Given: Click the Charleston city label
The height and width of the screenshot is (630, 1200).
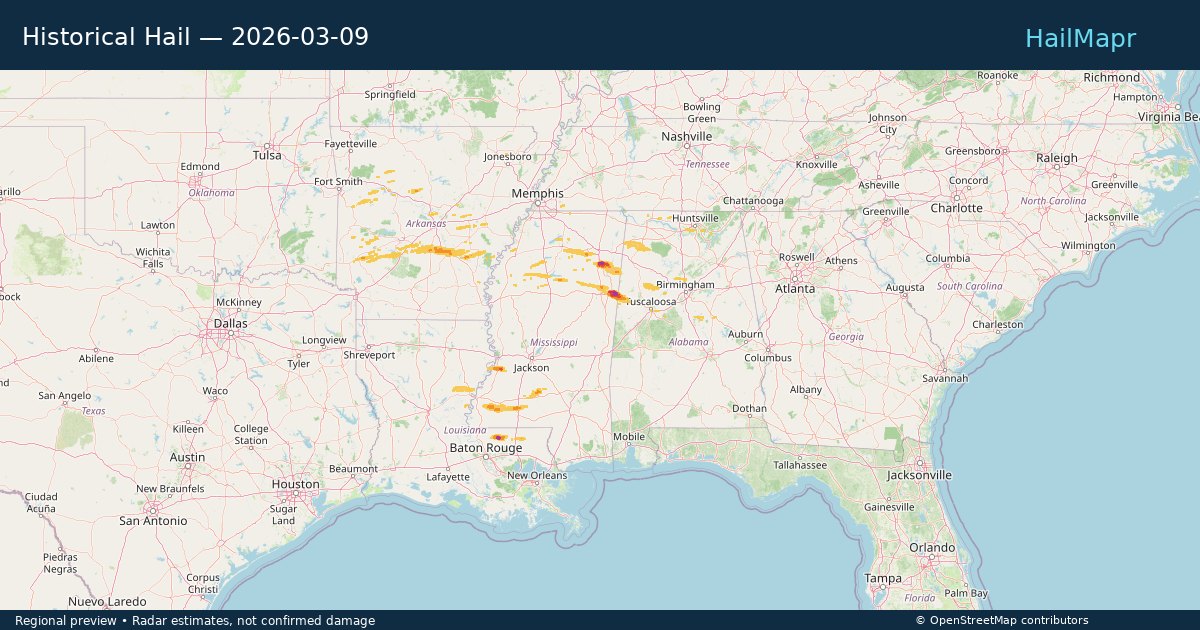Looking at the screenshot, I should point(997,324).
